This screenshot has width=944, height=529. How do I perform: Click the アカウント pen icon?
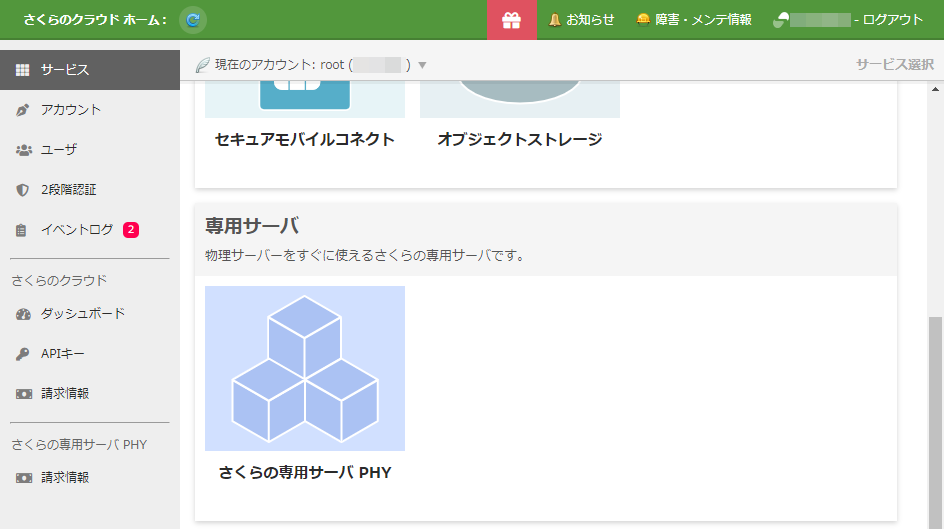[22, 110]
